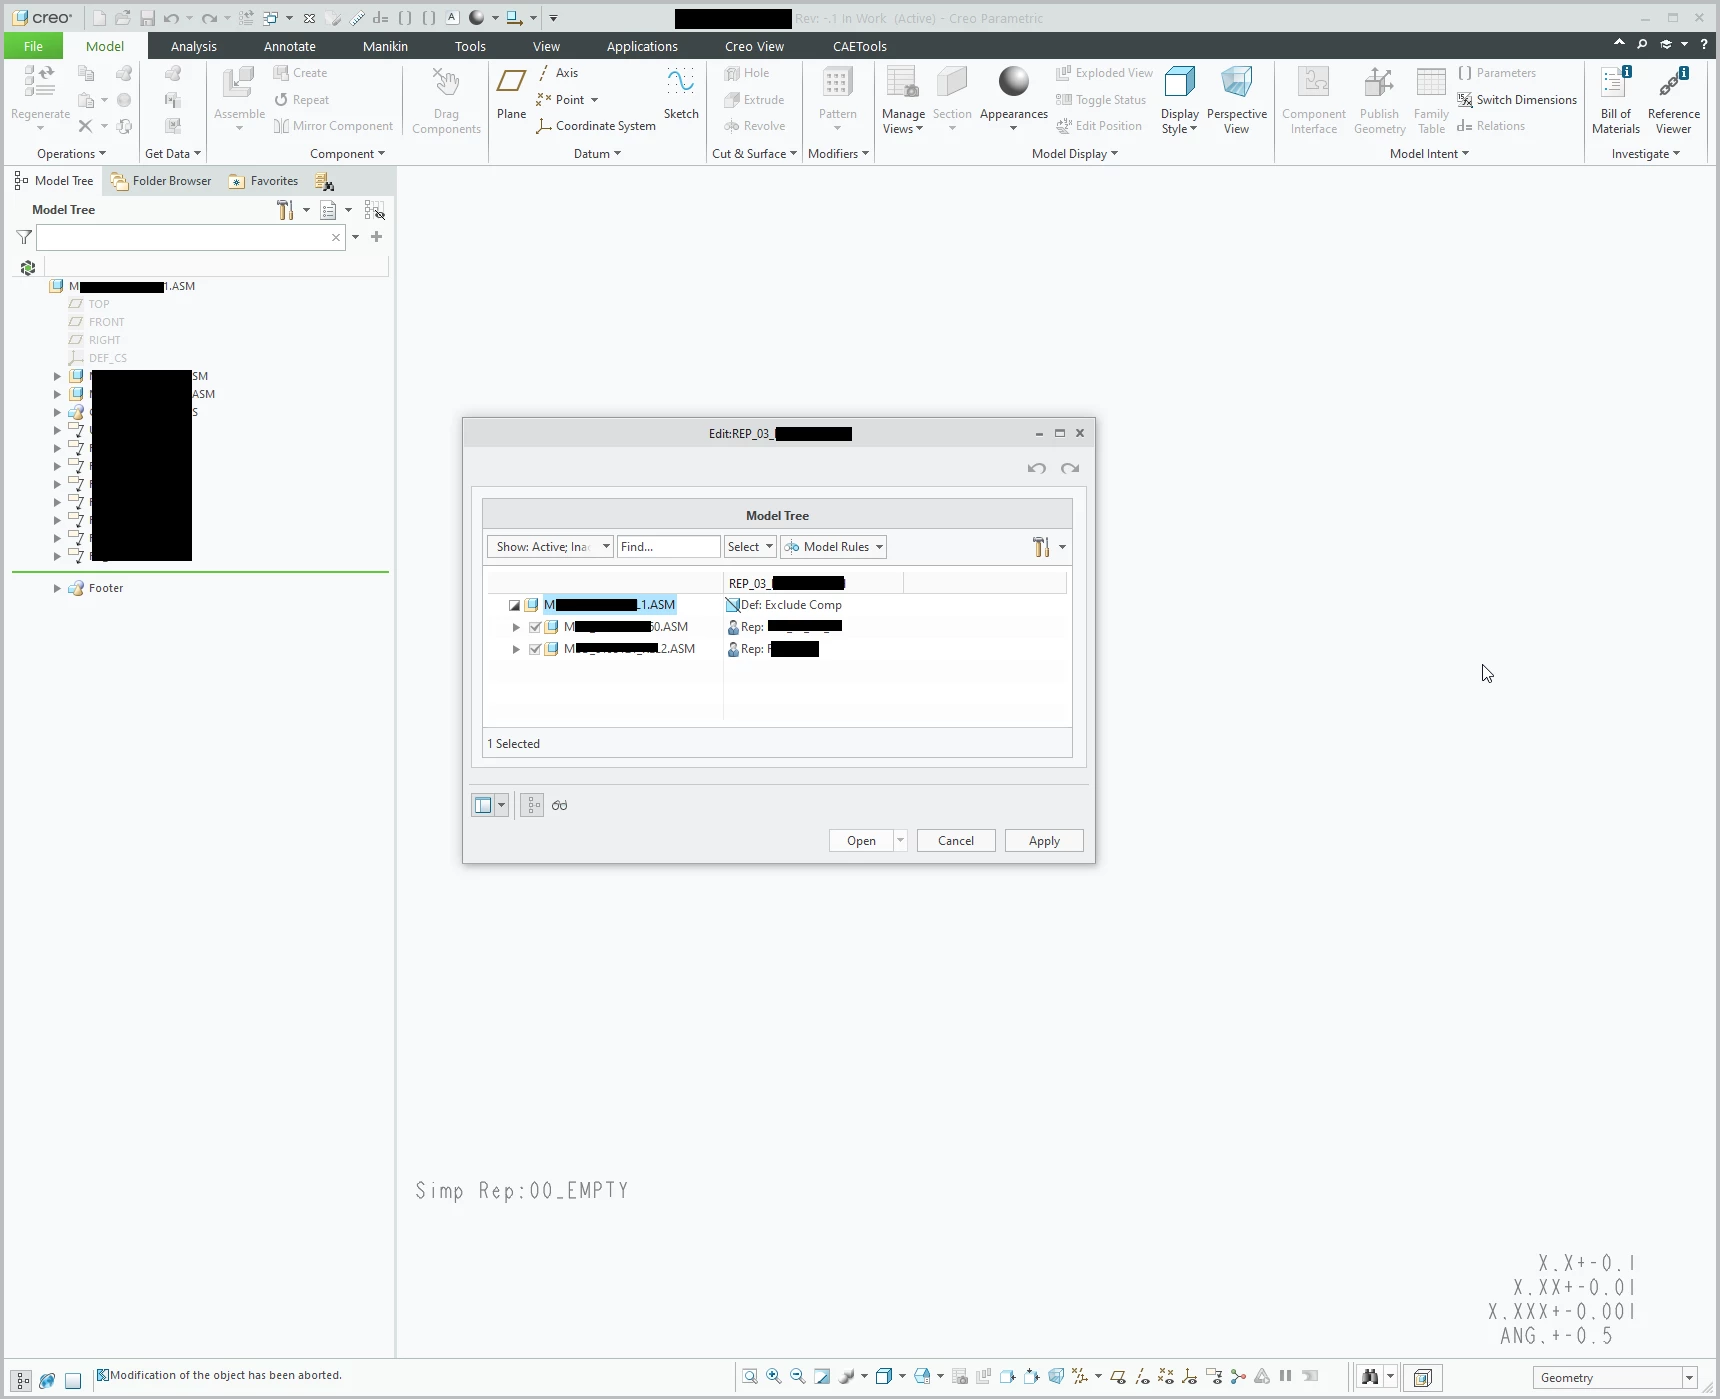The height and width of the screenshot is (1399, 1720).
Task: Click the Zoom Out icon in the bottom toolbar
Action: [x=798, y=1377]
